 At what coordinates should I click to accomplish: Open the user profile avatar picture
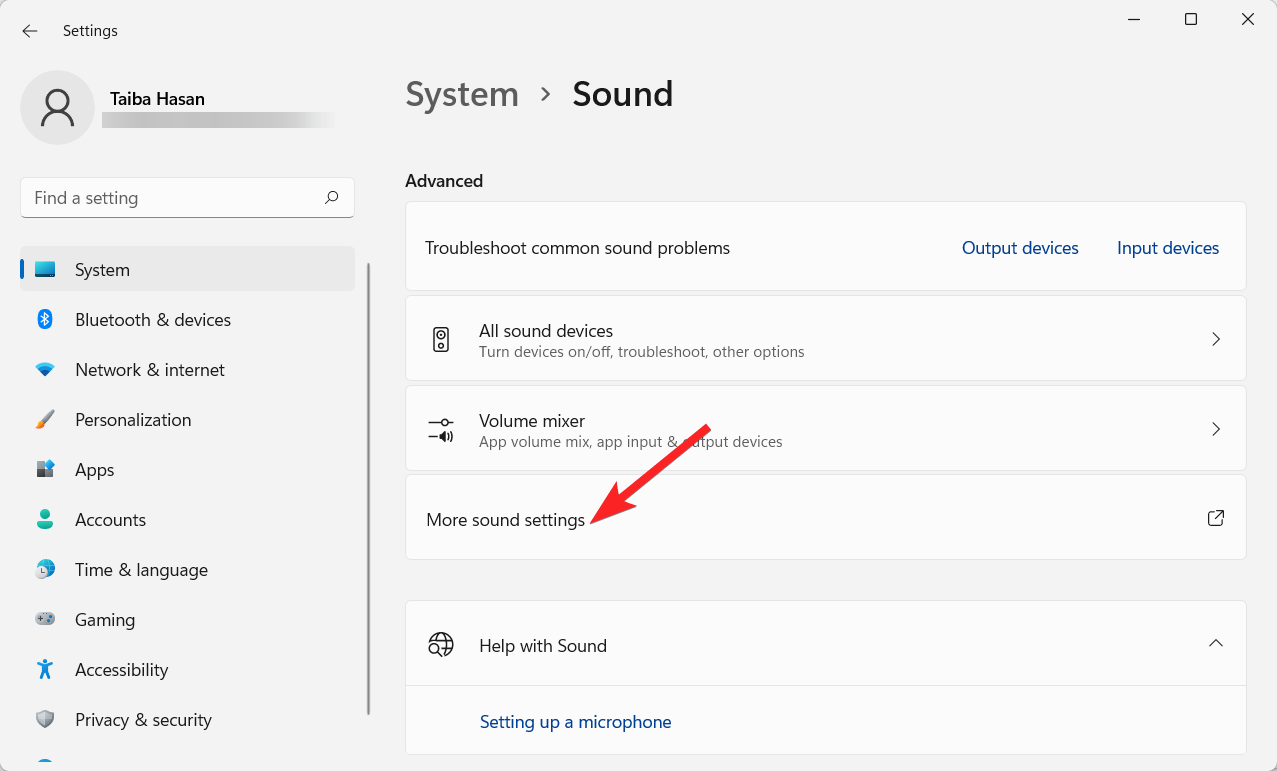(x=58, y=108)
